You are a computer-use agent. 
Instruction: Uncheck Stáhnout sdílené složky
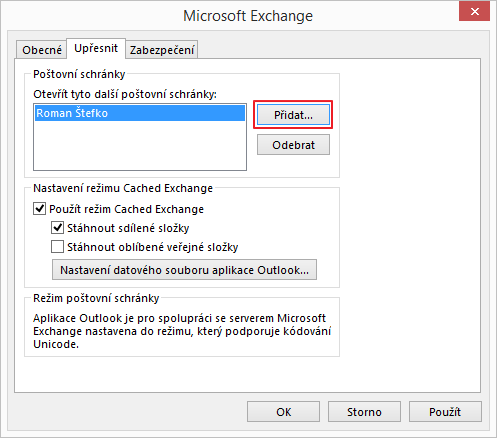tap(57, 228)
